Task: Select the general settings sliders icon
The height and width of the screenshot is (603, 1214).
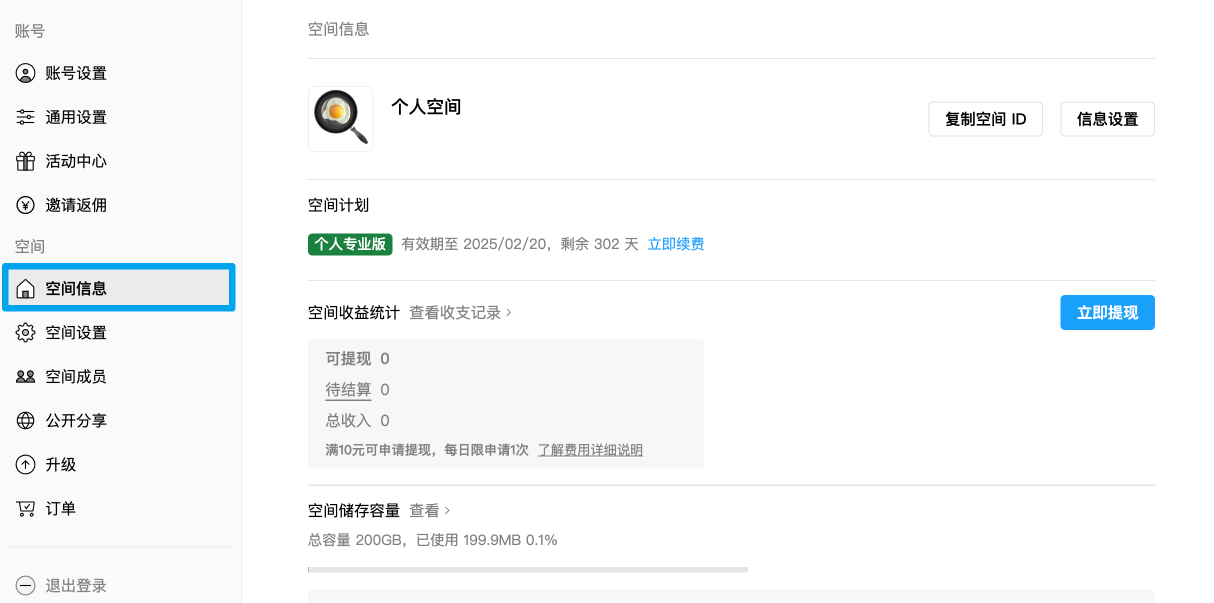Action: point(26,117)
